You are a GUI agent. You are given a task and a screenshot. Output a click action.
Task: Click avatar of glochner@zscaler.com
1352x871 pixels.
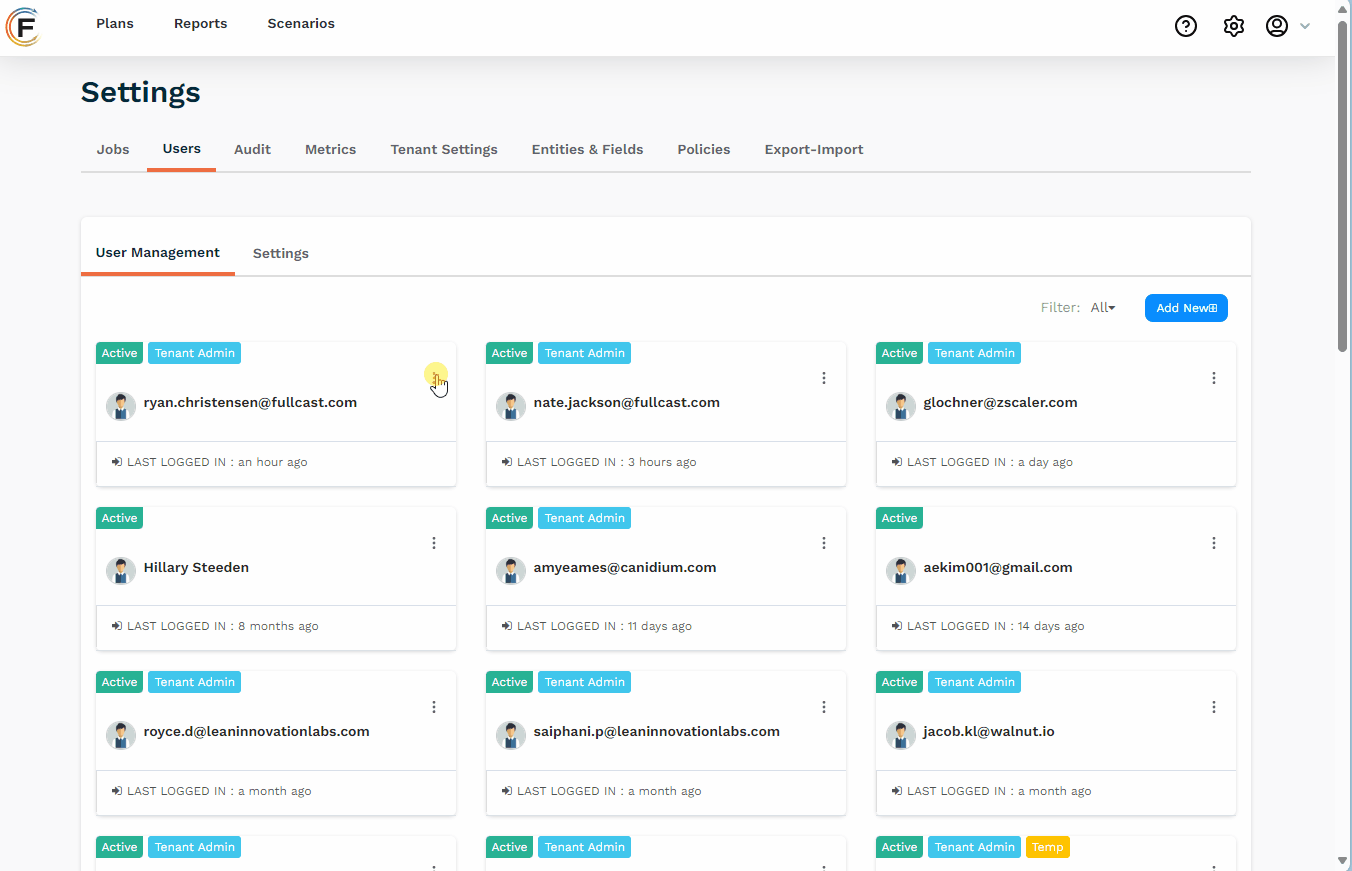[901, 406]
